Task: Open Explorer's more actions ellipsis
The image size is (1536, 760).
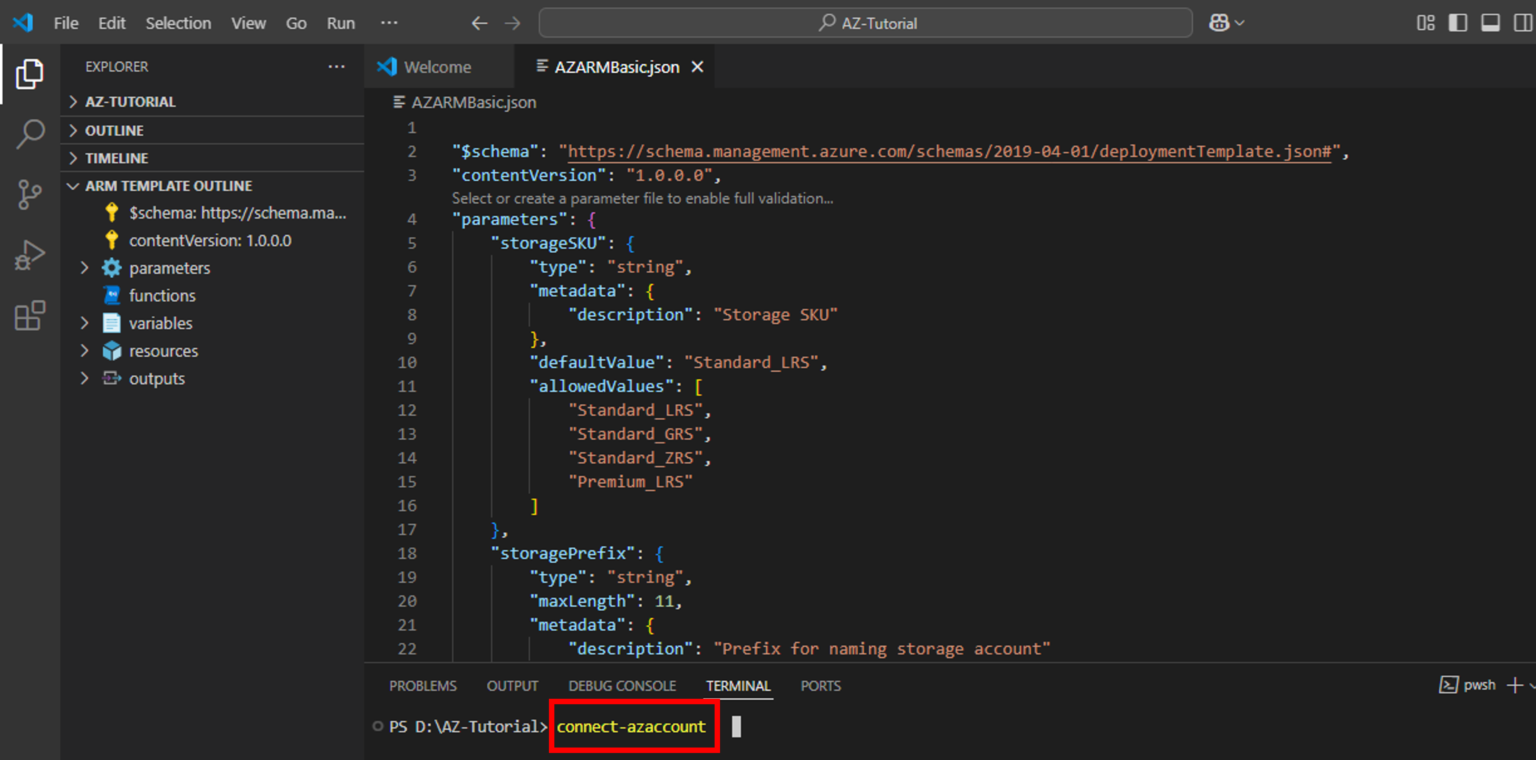Action: (336, 67)
